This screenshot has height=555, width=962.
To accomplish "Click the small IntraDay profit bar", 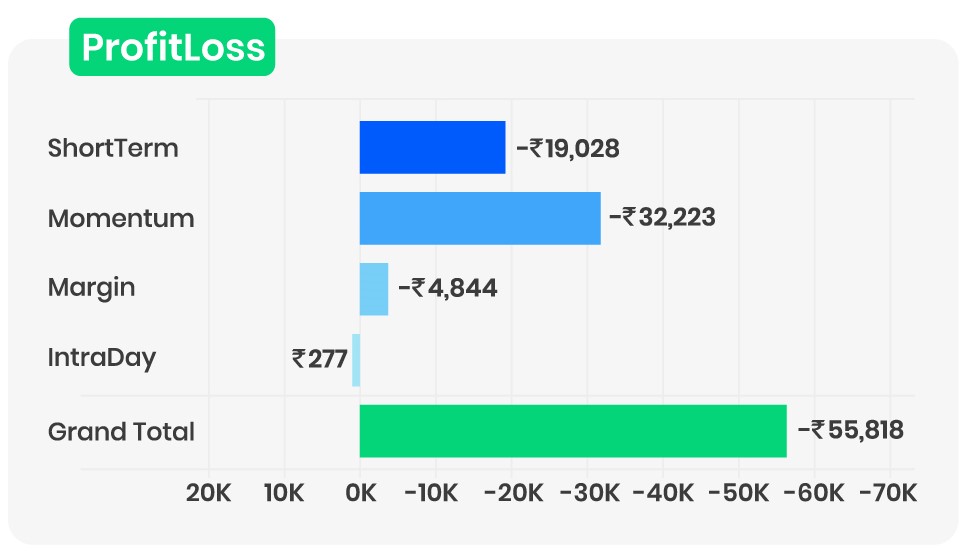I will point(356,360).
